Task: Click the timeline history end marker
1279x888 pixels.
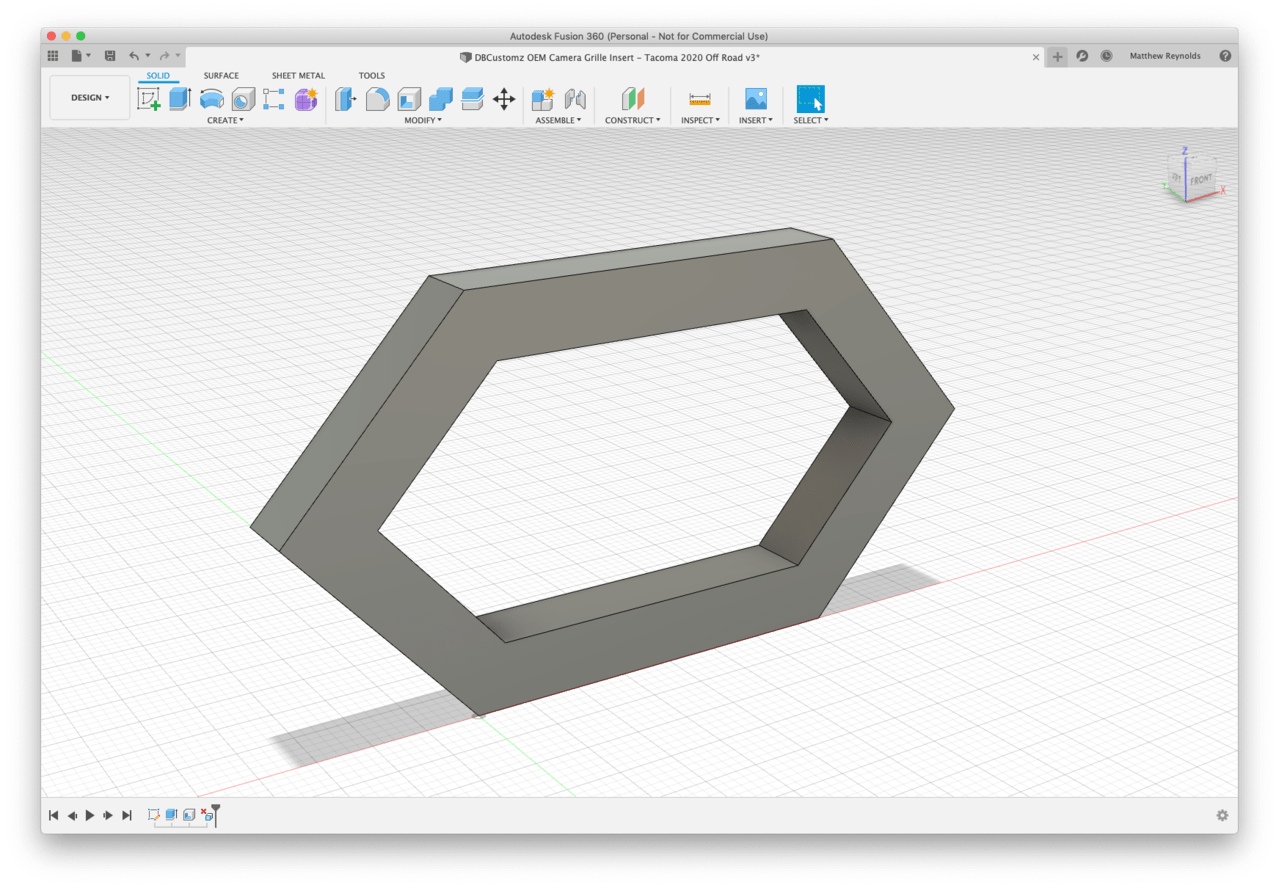Action: (x=216, y=815)
